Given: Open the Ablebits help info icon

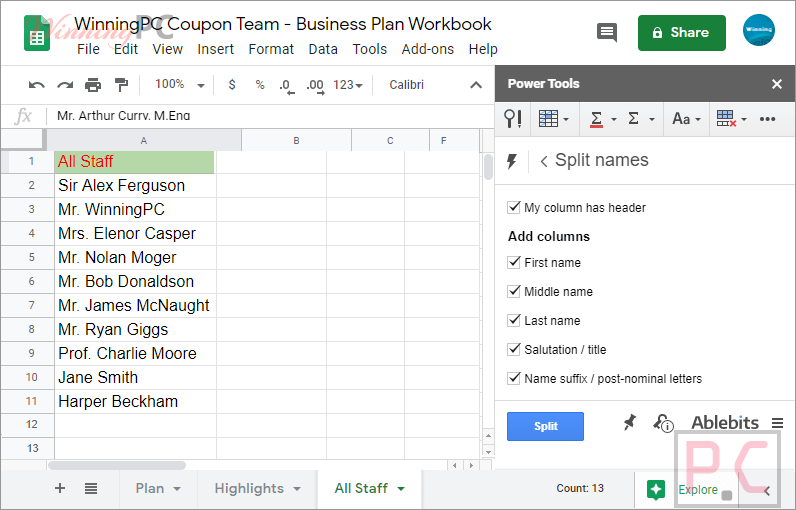Looking at the screenshot, I should coord(664,423).
